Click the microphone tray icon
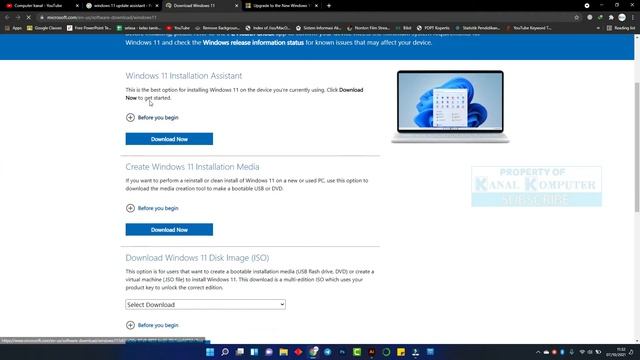Screen dimensions: 640x360 tap(572, 352)
